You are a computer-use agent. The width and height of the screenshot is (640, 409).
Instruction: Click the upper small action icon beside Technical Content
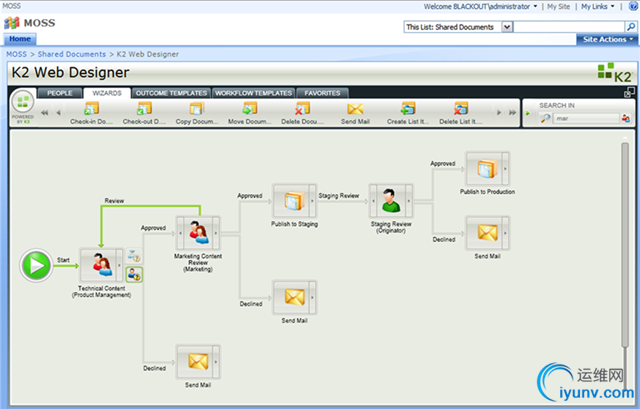click(133, 256)
